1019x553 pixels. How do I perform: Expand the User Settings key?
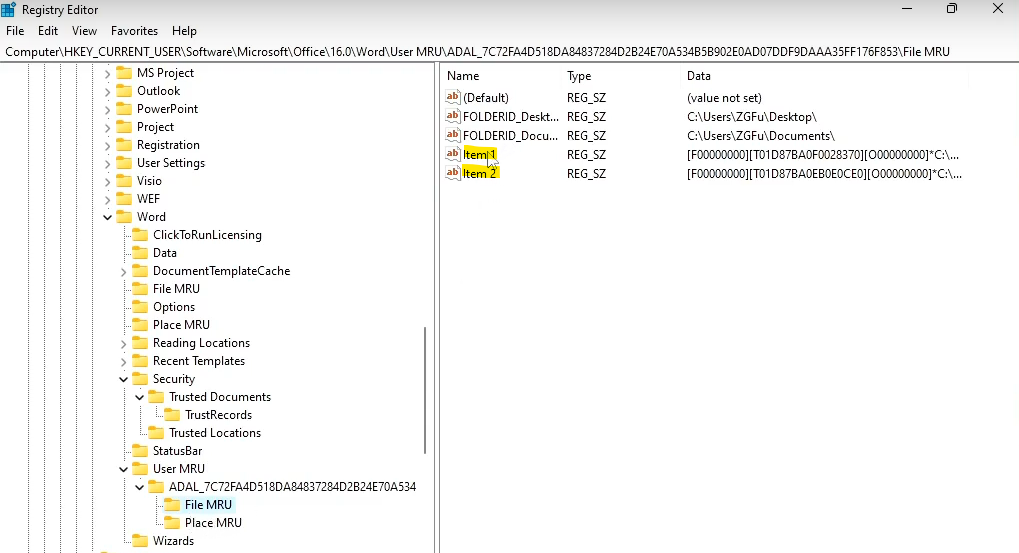coord(108,164)
